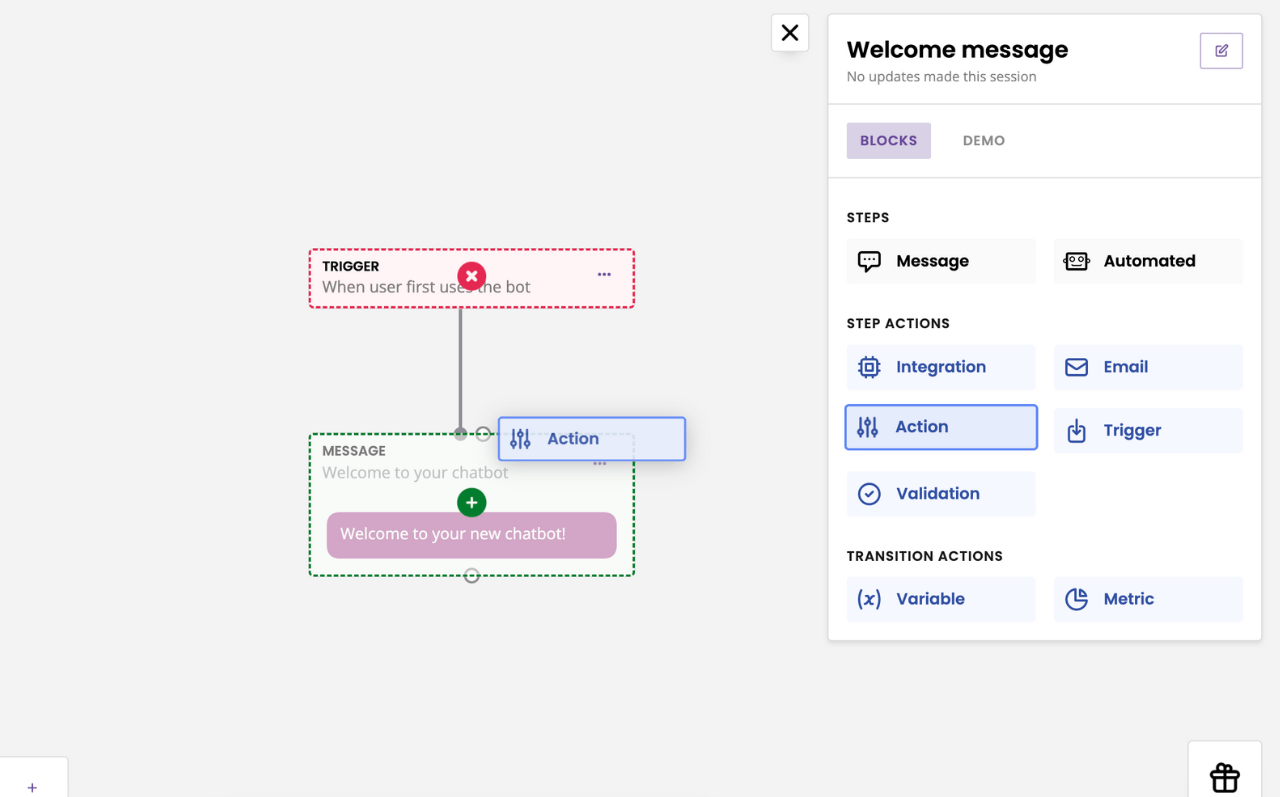Viewport: 1280px width, 797px height.
Task: Choose the Email step action
Action: click(x=1148, y=367)
